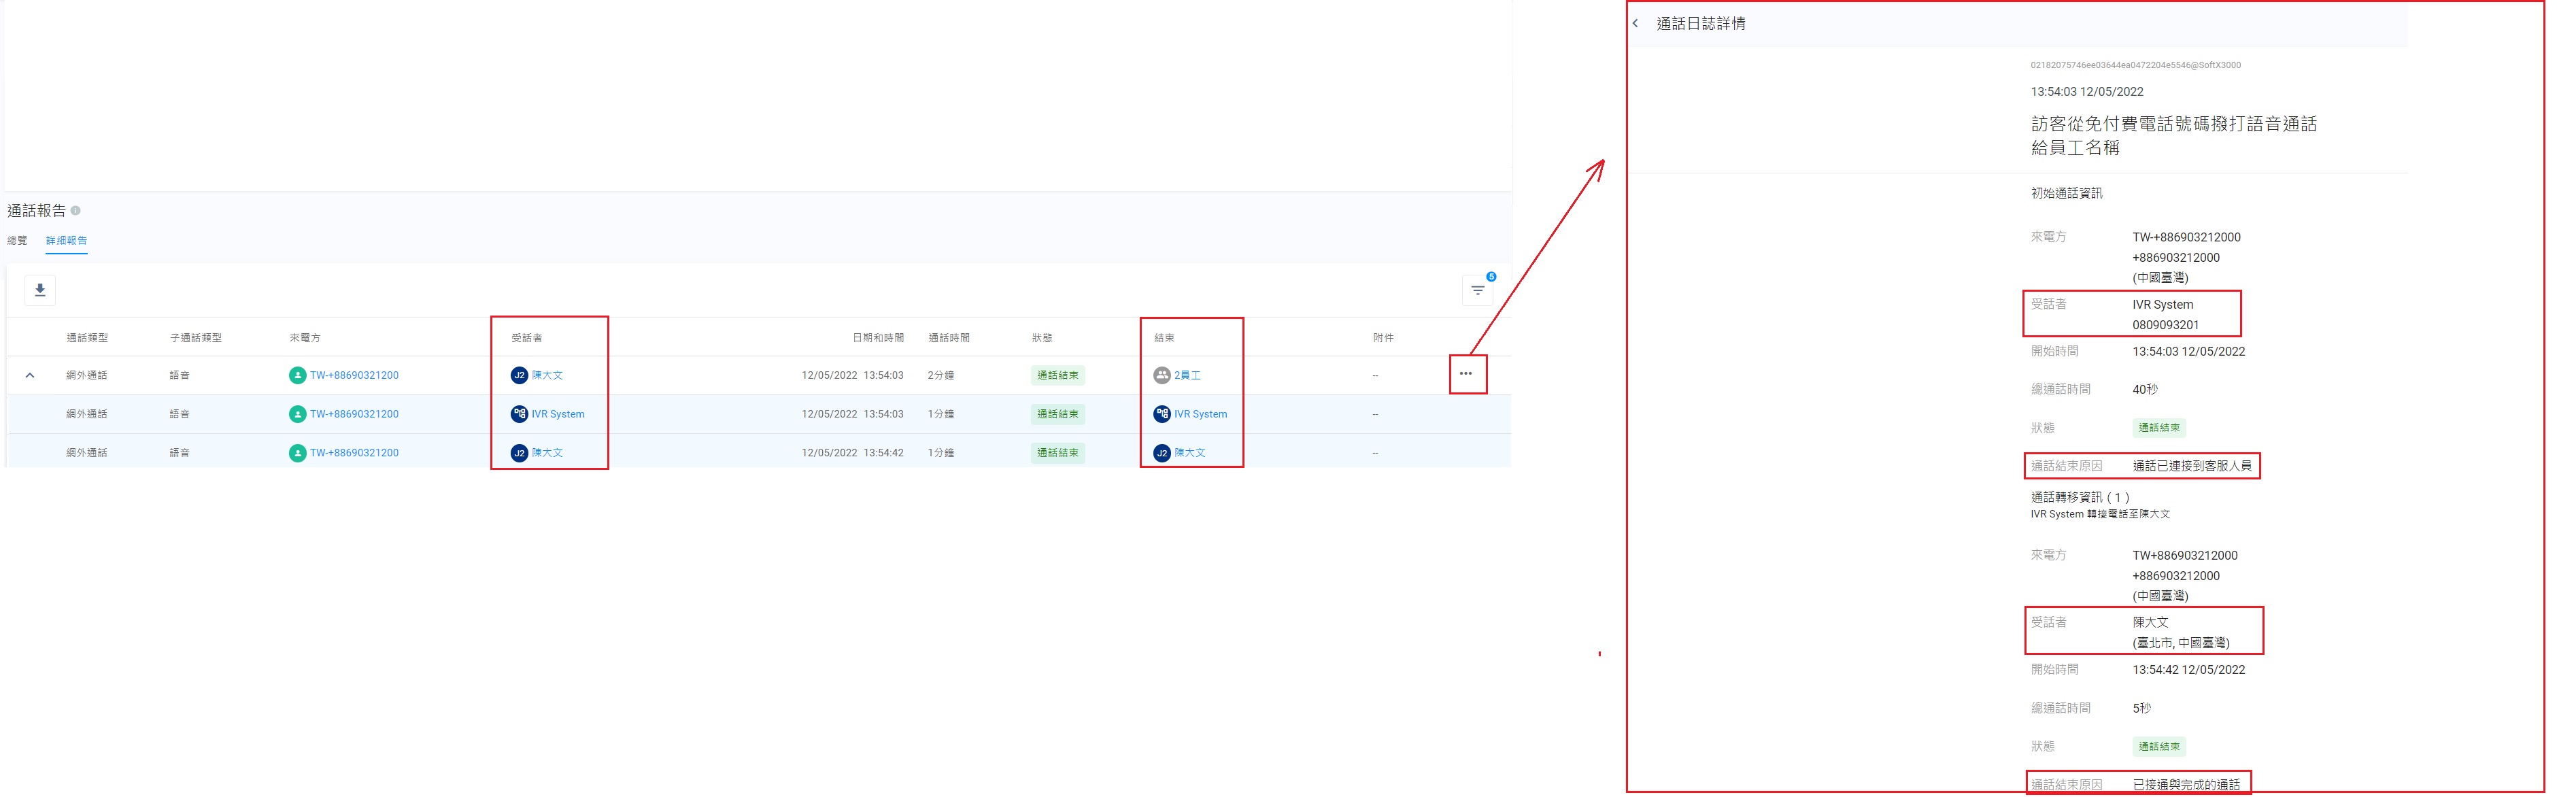
Task: Click the first-row green caller avatar icon
Action: [297, 375]
